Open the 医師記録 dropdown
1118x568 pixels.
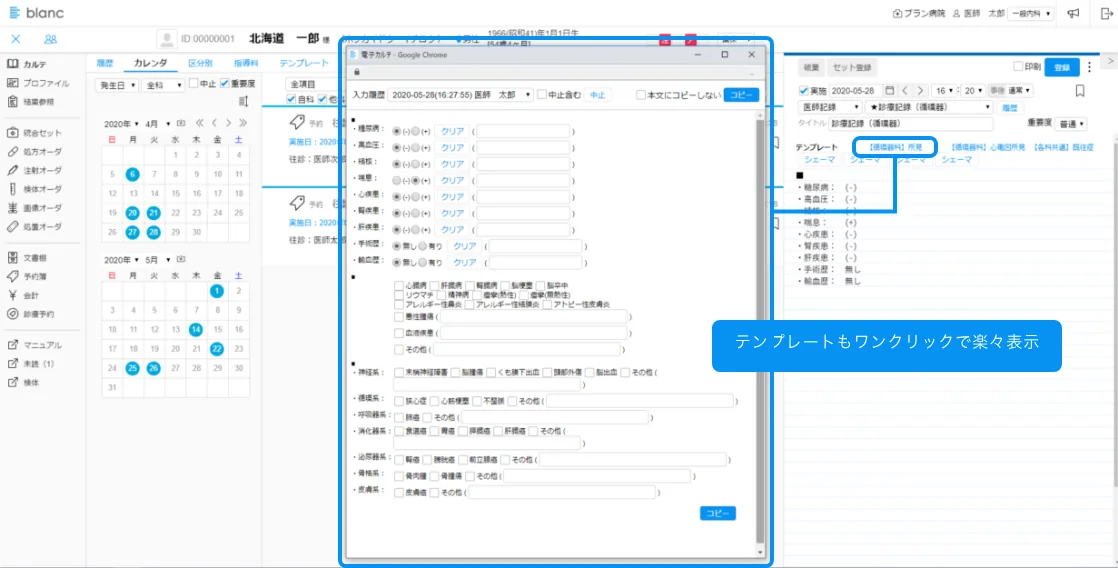click(830, 107)
